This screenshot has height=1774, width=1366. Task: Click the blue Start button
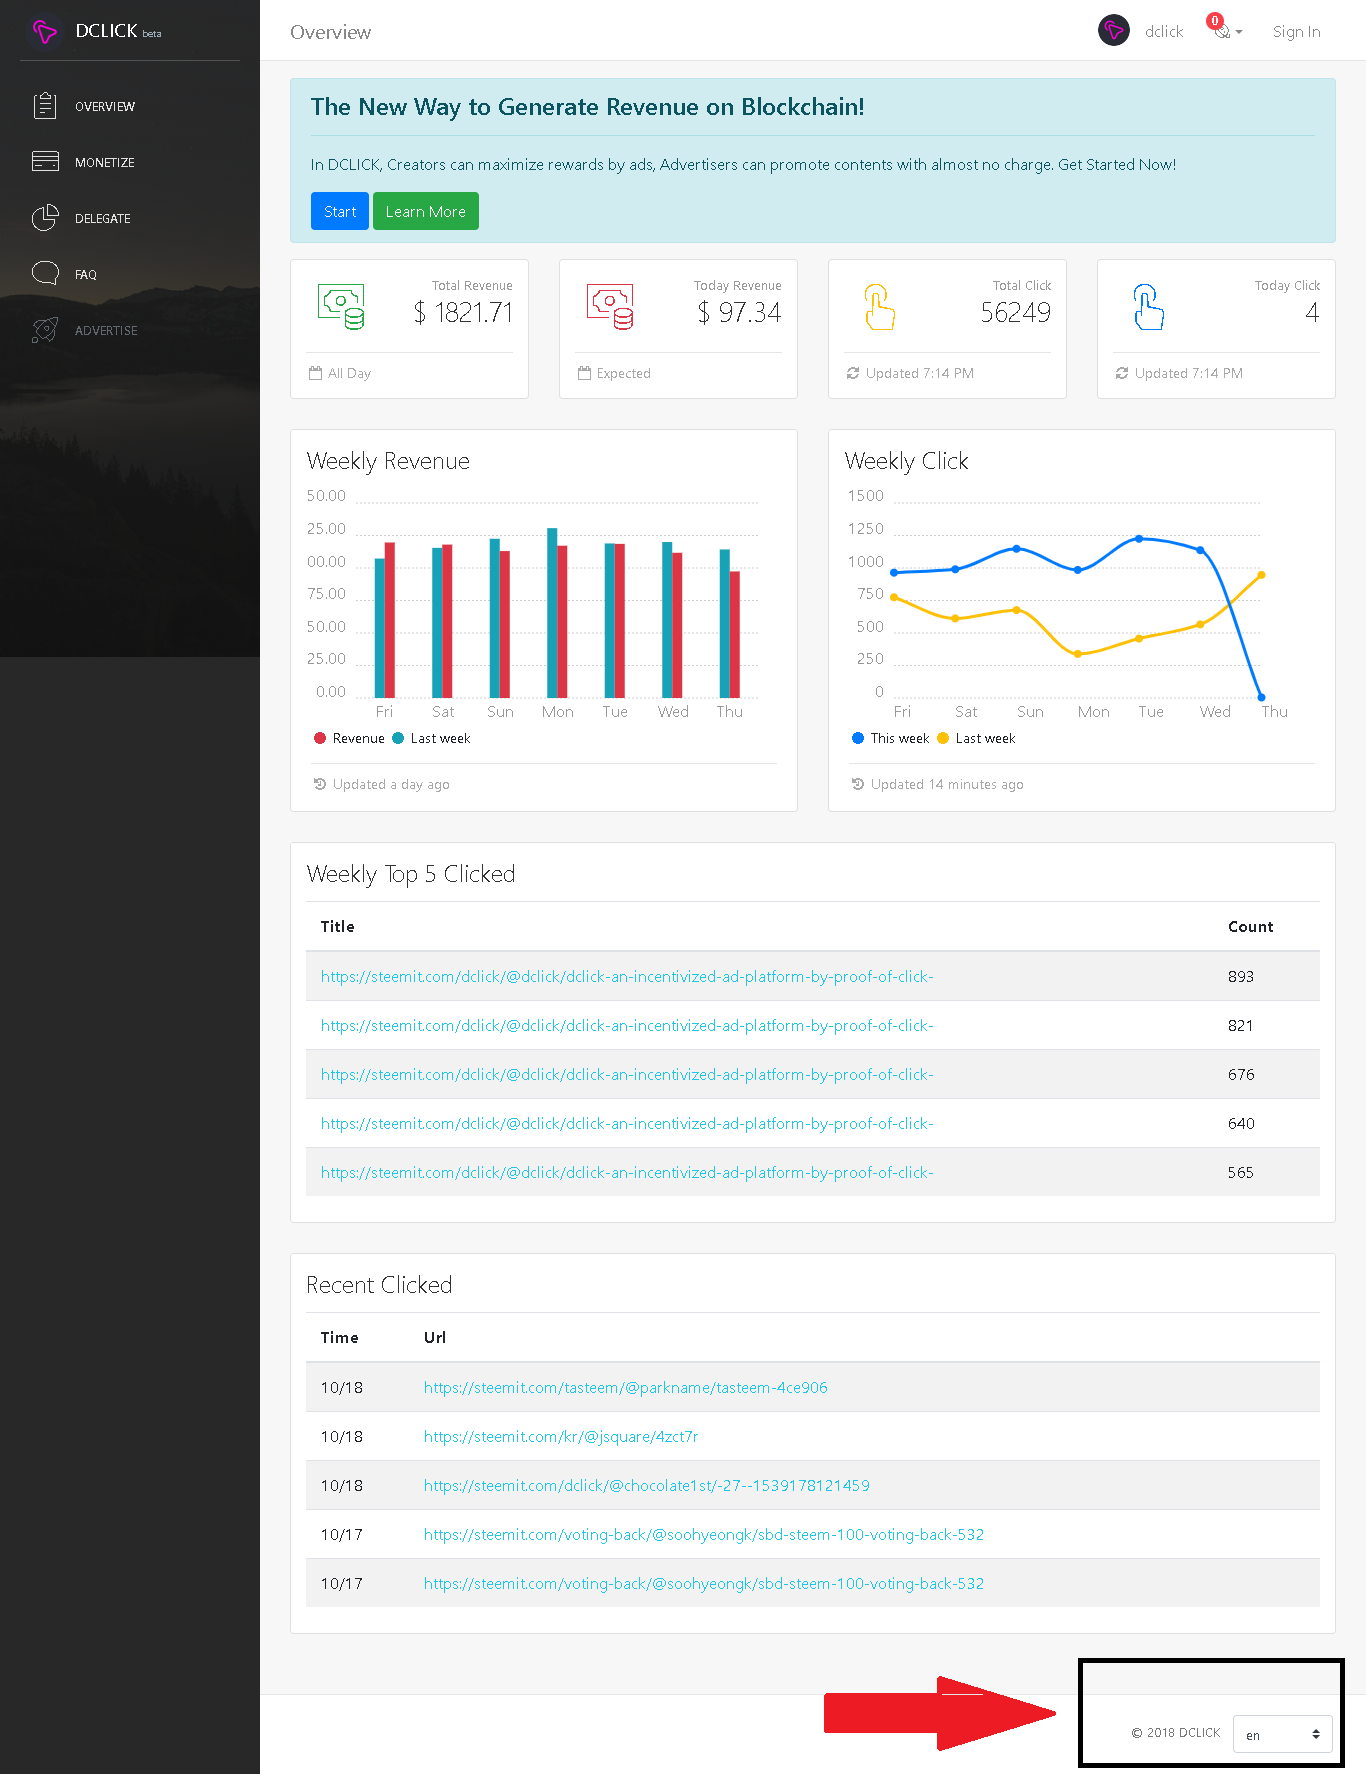point(340,211)
